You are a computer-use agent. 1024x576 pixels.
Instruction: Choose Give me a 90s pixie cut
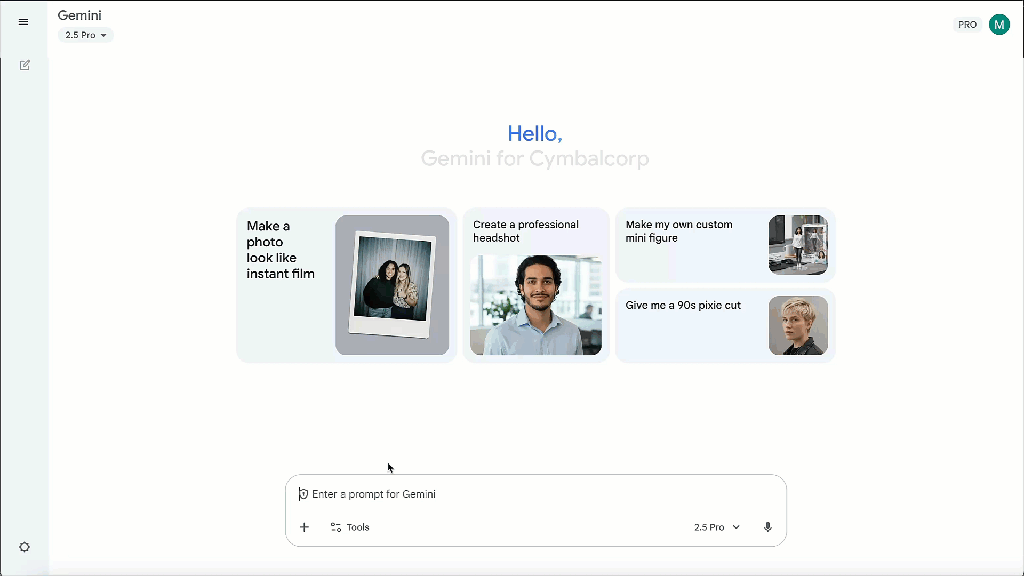click(x=726, y=326)
